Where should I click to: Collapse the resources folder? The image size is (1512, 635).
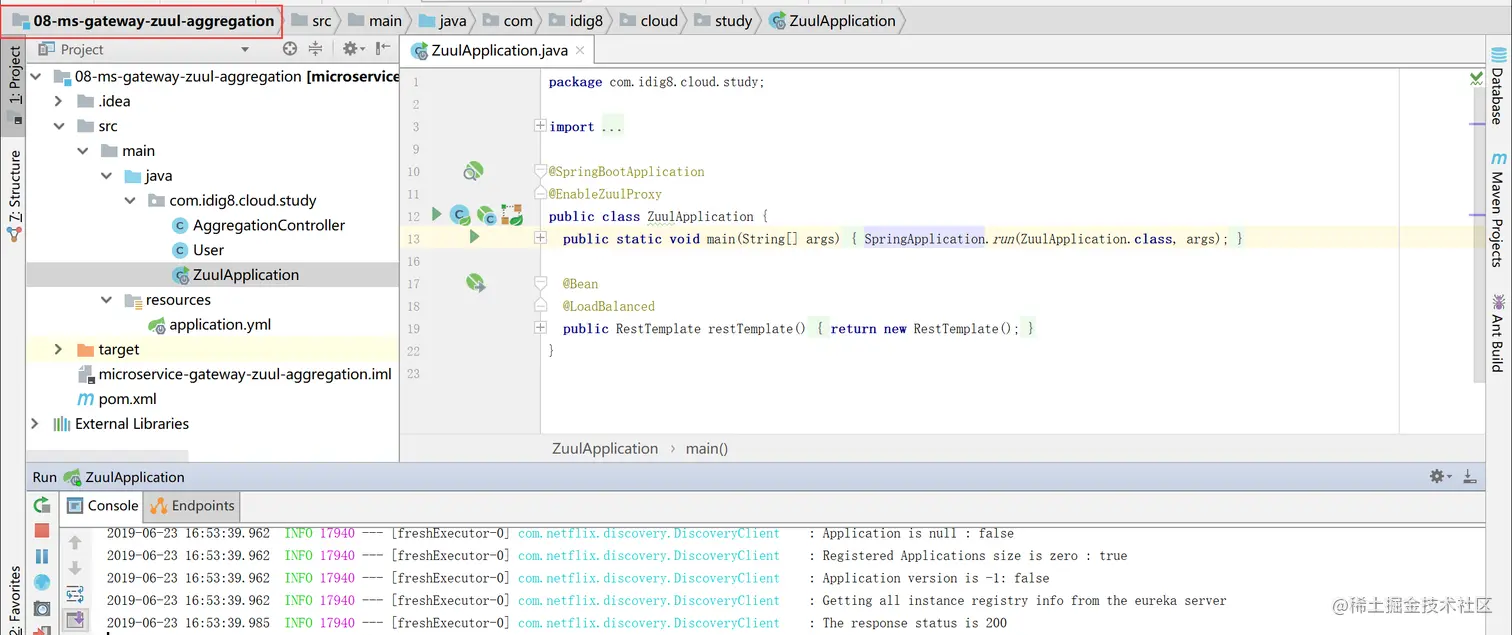[106, 300]
